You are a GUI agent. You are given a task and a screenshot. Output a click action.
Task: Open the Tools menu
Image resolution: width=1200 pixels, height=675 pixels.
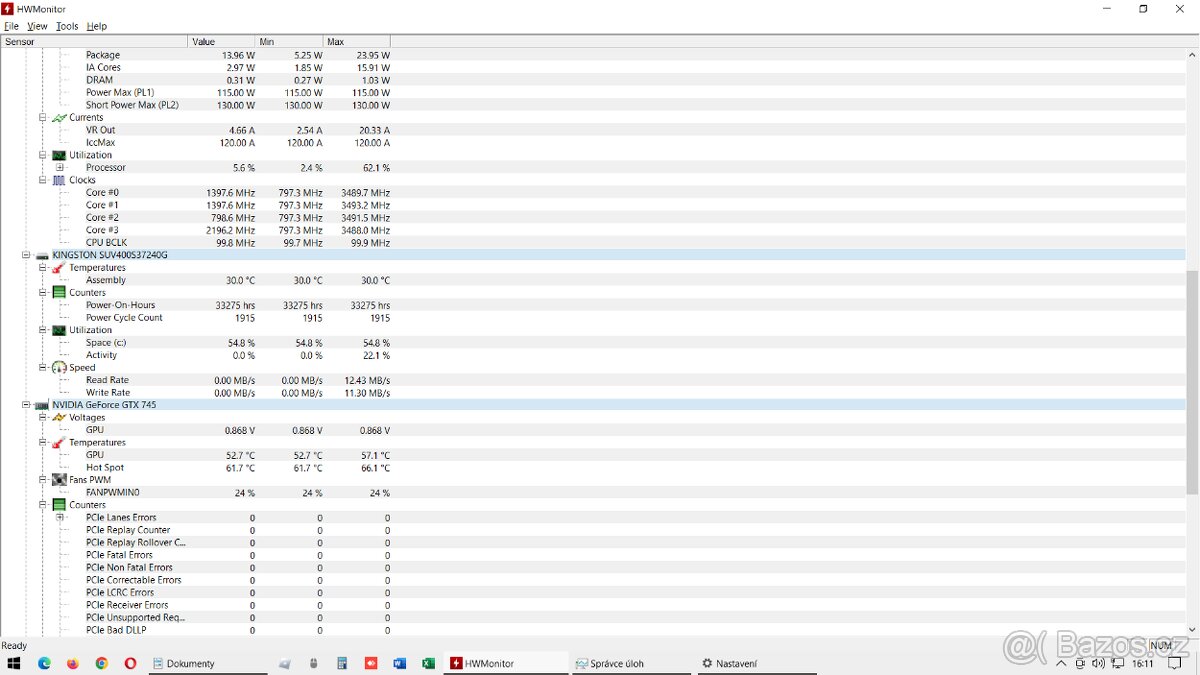click(x=67, y=26)
